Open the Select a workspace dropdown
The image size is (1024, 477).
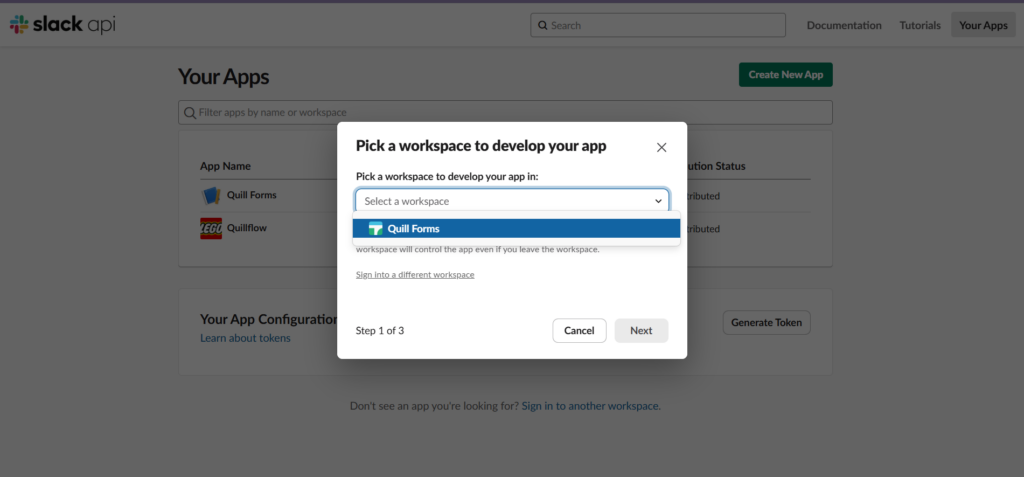[x=512, y=201]
